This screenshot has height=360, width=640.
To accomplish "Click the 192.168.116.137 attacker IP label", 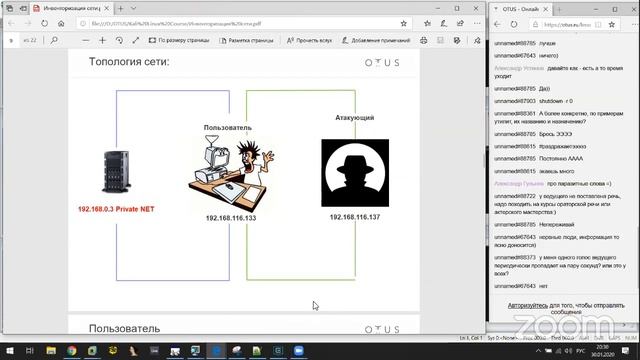I will (355, 217).
